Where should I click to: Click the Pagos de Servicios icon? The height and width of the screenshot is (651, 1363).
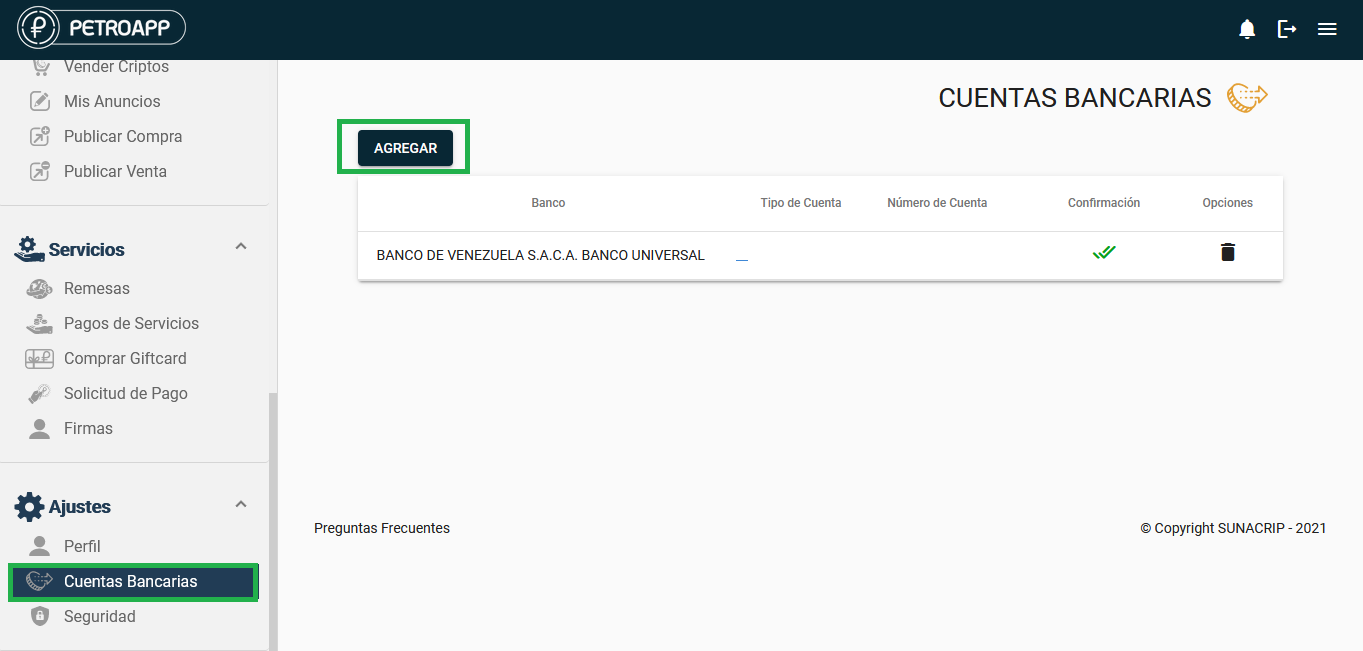[39, 323]
